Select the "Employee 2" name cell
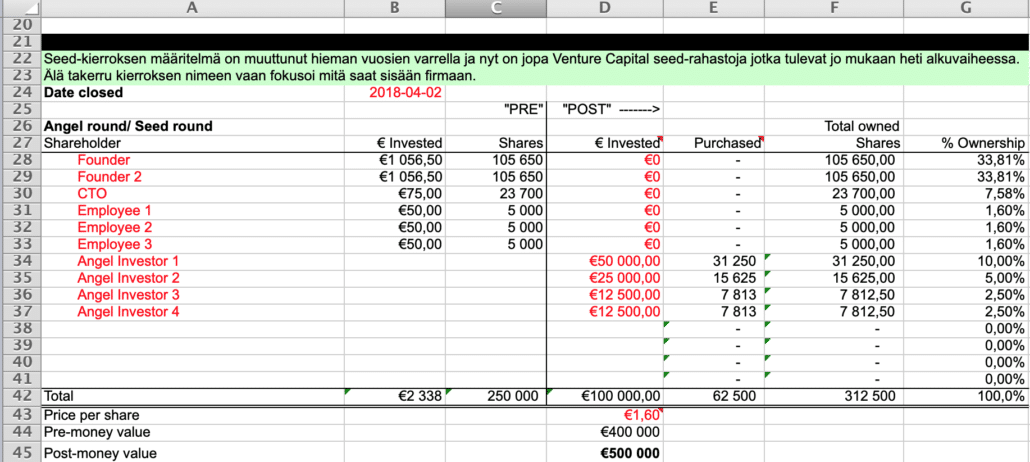Viewport: 1030px width, 462px height. [192, 227]
